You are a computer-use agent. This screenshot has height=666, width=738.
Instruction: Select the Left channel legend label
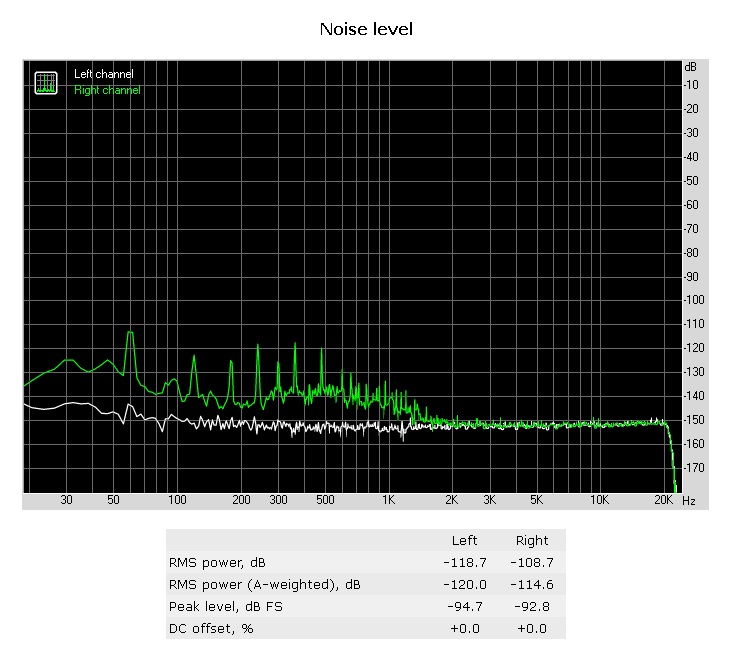pos(103,74)
